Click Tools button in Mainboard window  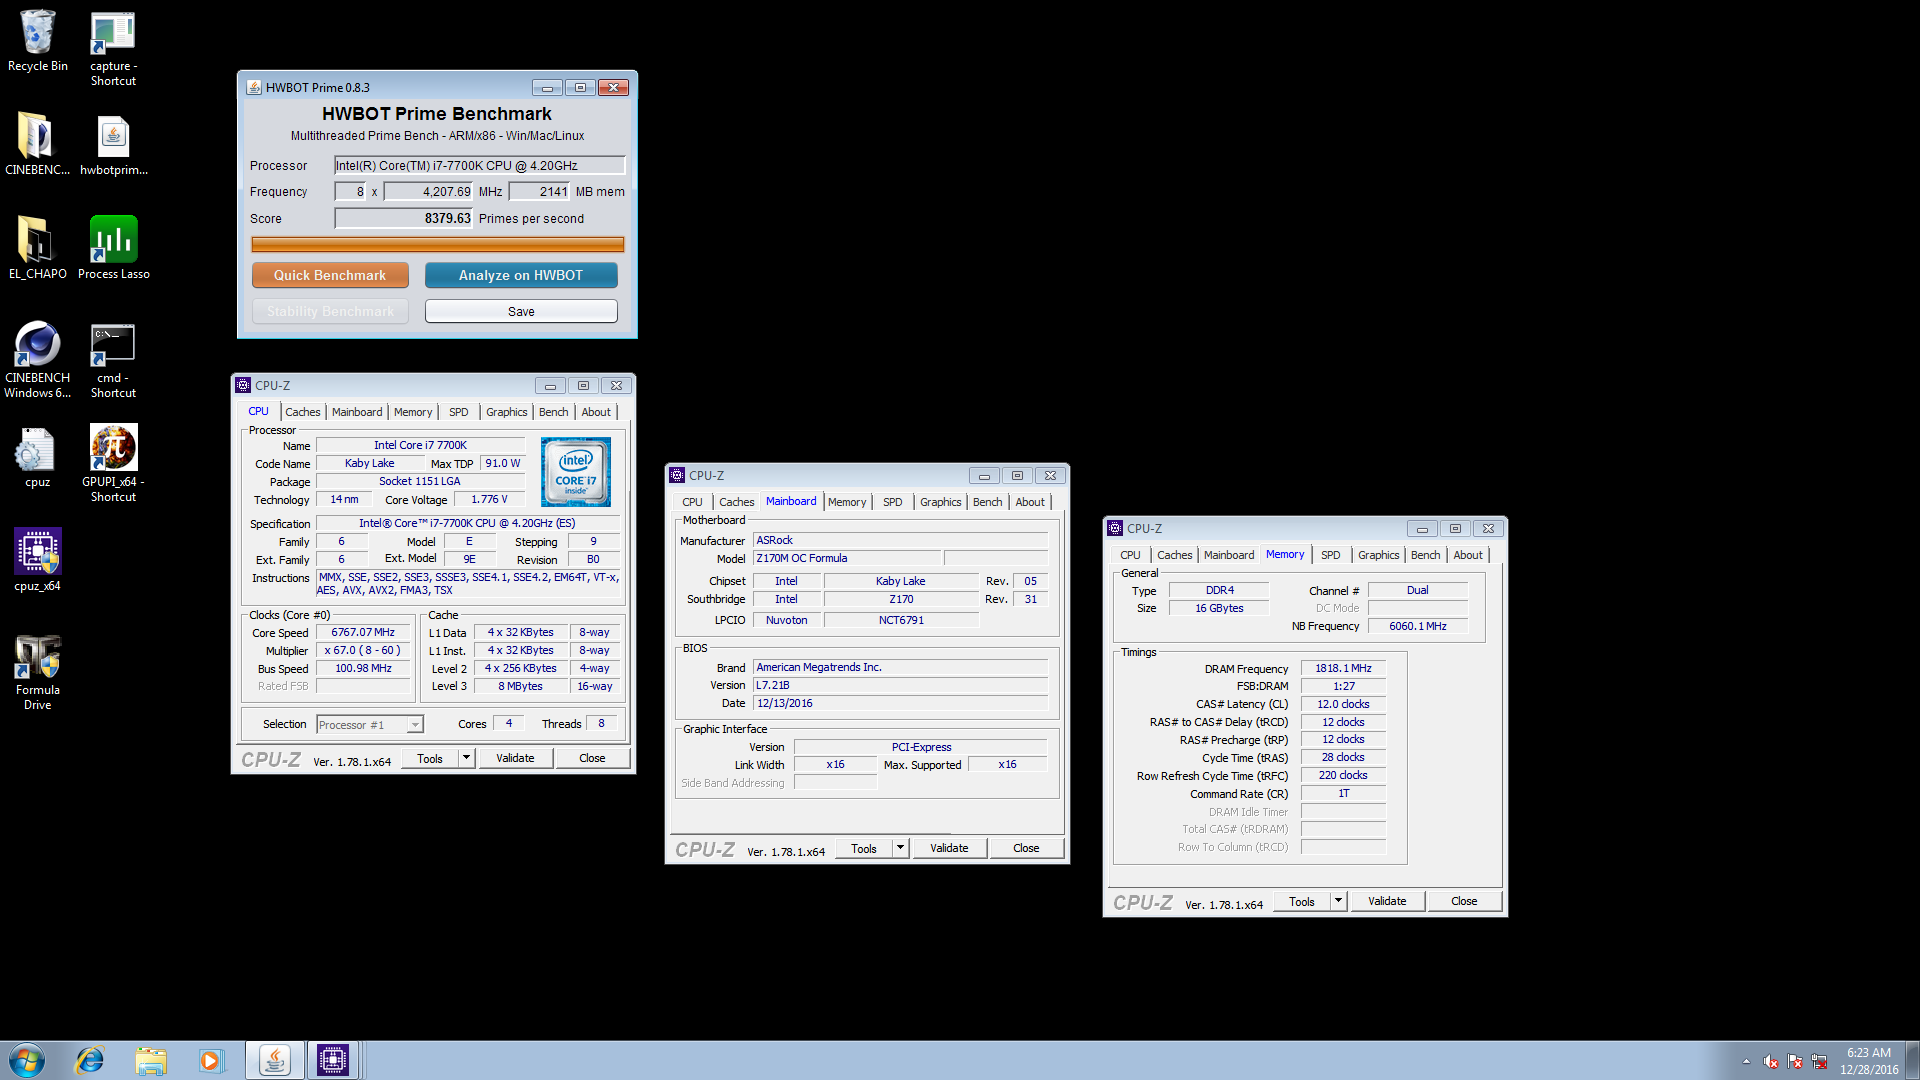864,848
